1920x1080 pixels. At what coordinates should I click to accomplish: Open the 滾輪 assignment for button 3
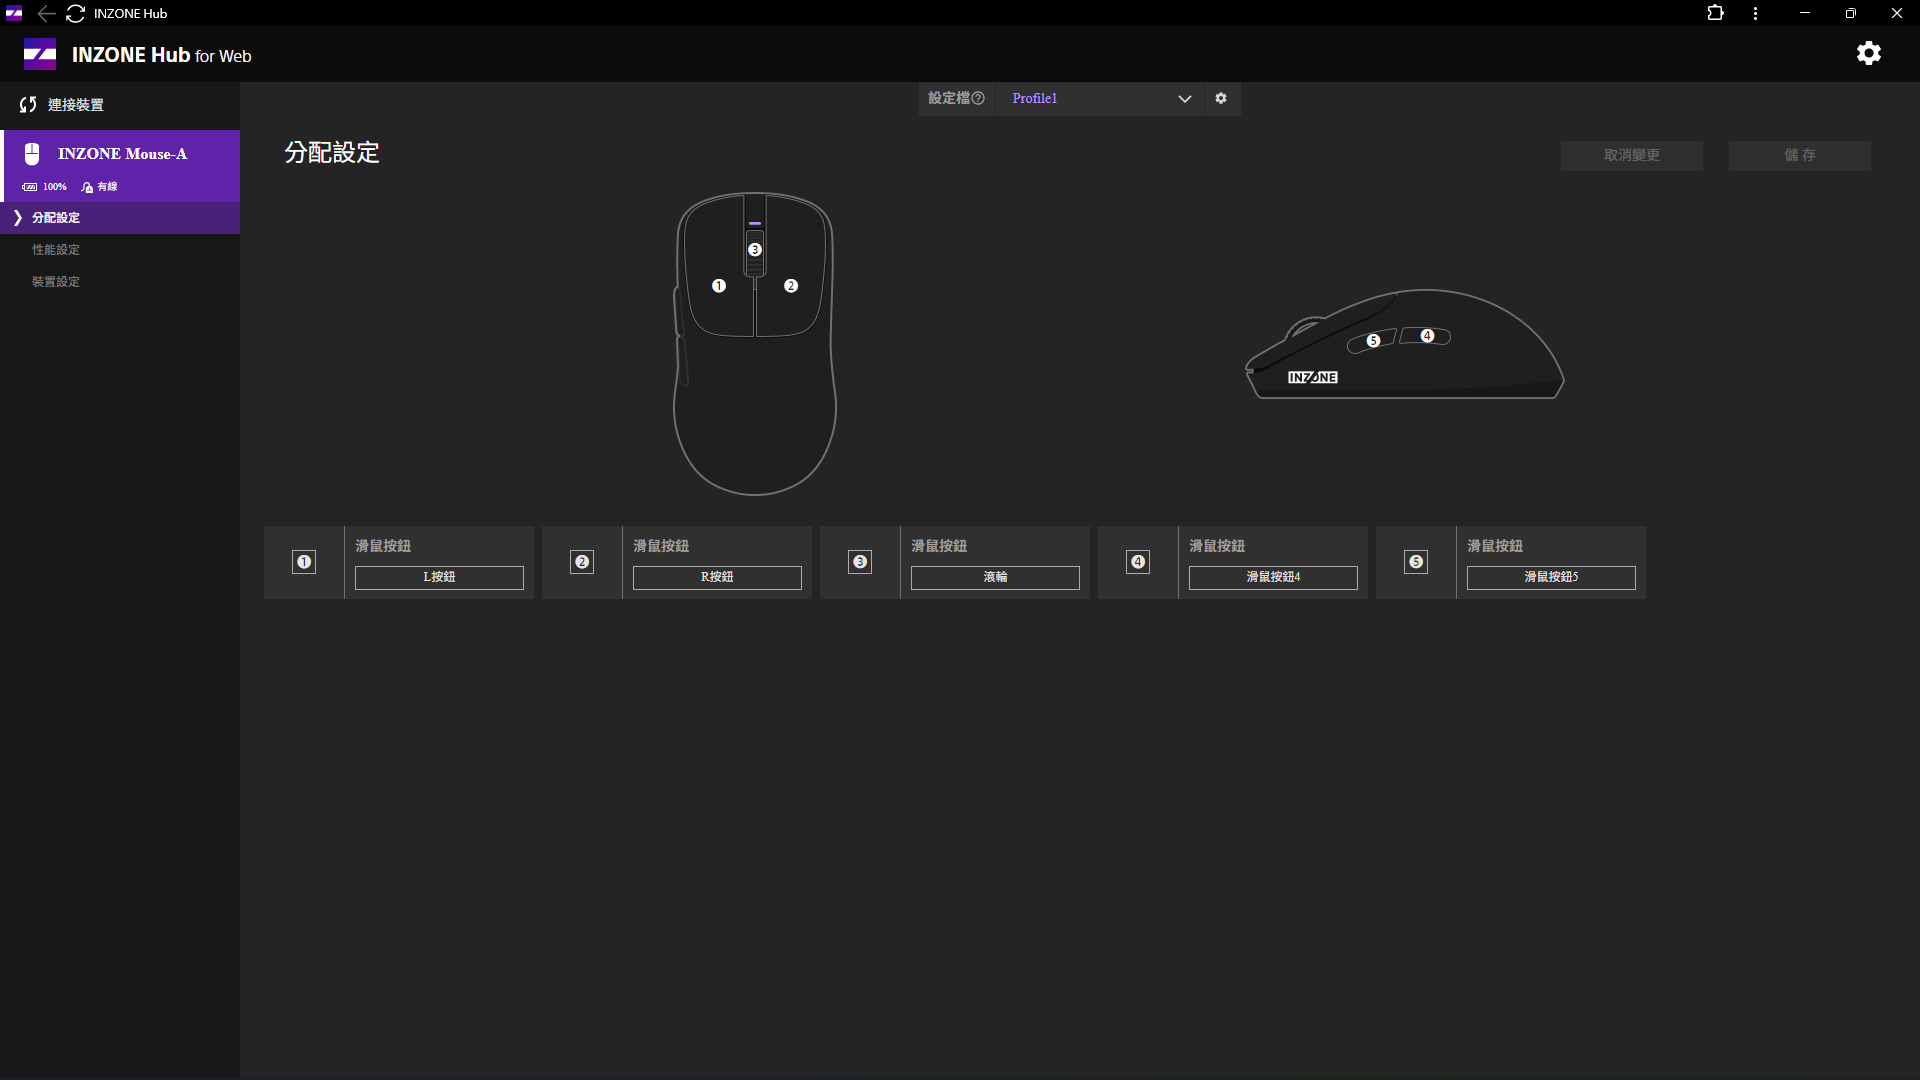pyautogui.click(x=995, y=577)
